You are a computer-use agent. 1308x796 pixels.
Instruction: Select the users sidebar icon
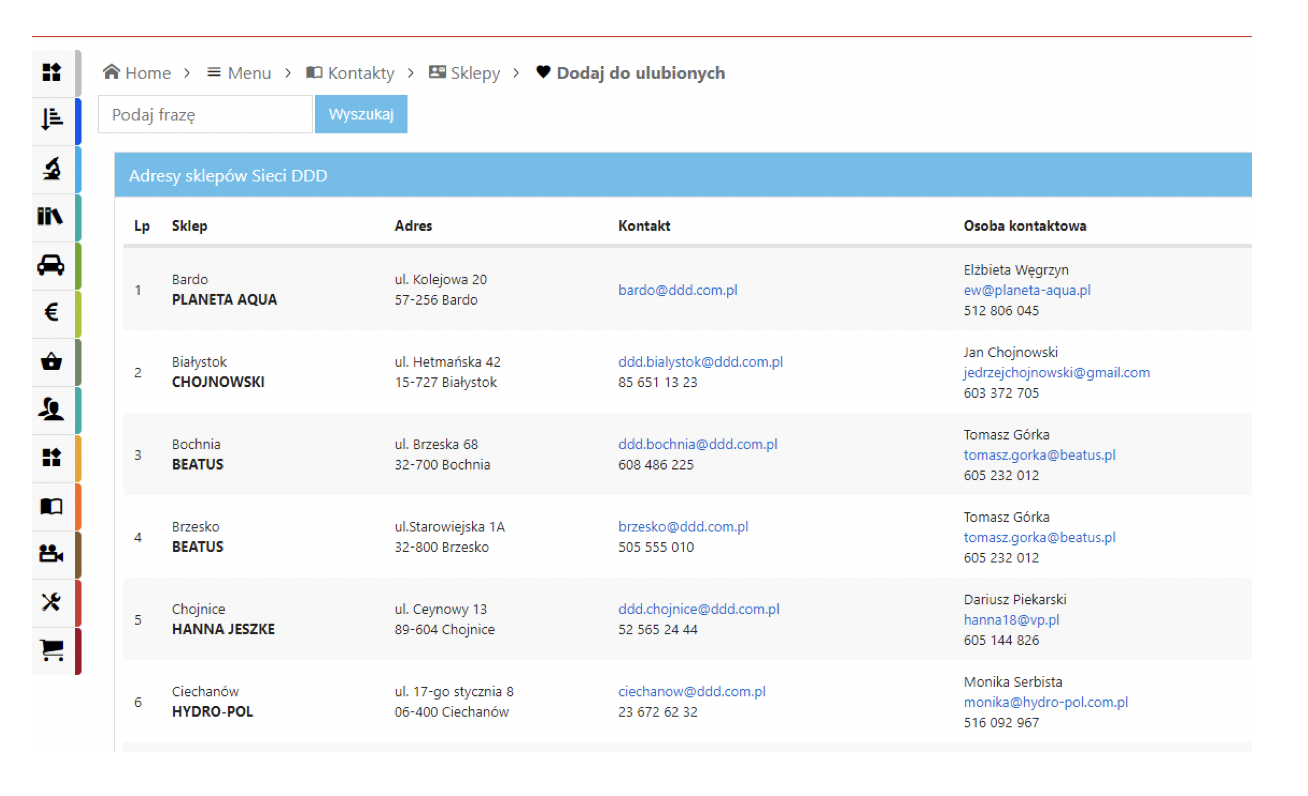coord(52,410)
